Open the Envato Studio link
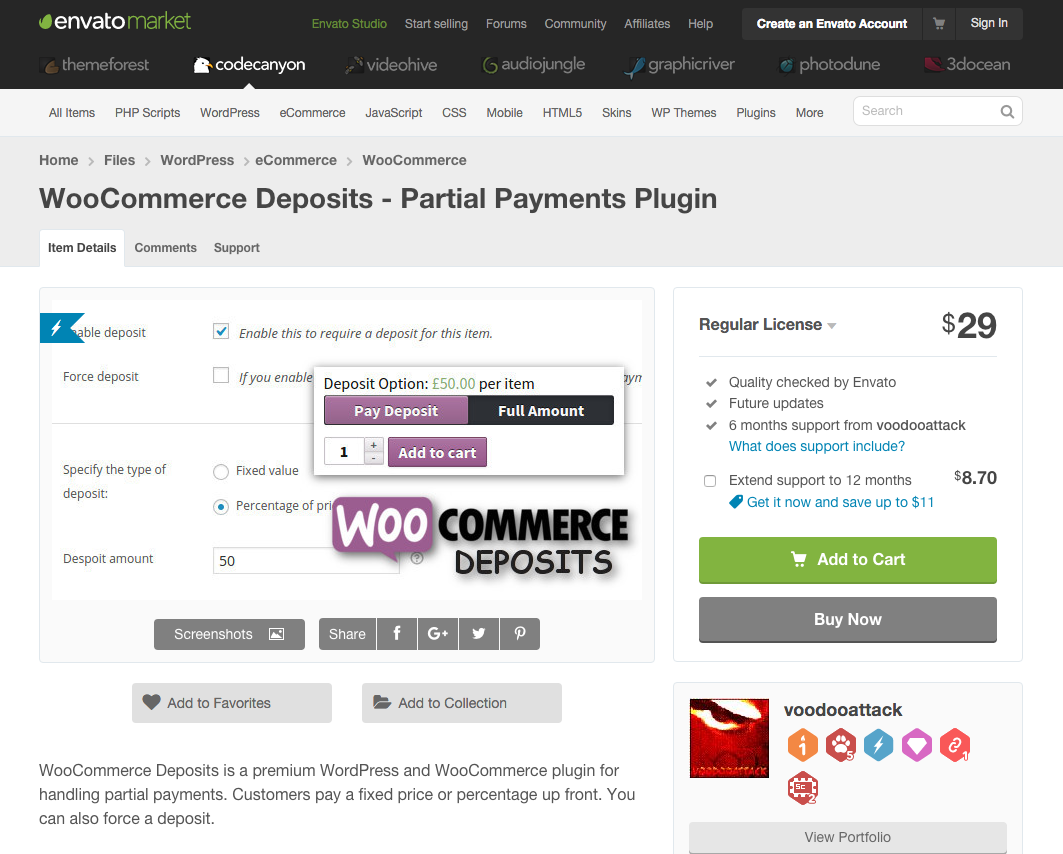The width and height of the screenshot is (1063, 854). pyautogui.click(x=349, y=24)
